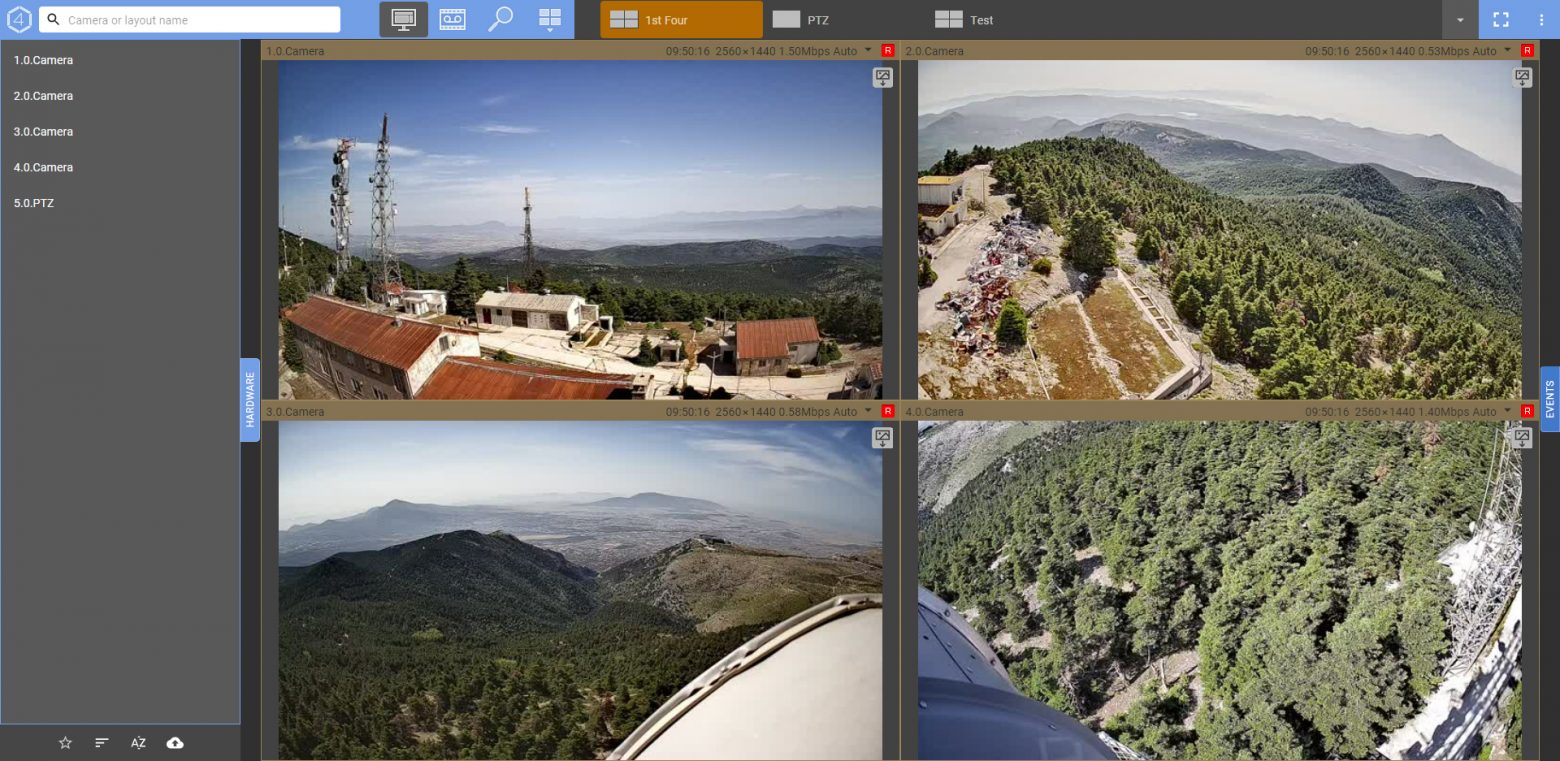The height and width of the screenshot is (761, 1560).
Task: Sort camera list alphabetically with A-Z icon
Action: pos(138,743)
